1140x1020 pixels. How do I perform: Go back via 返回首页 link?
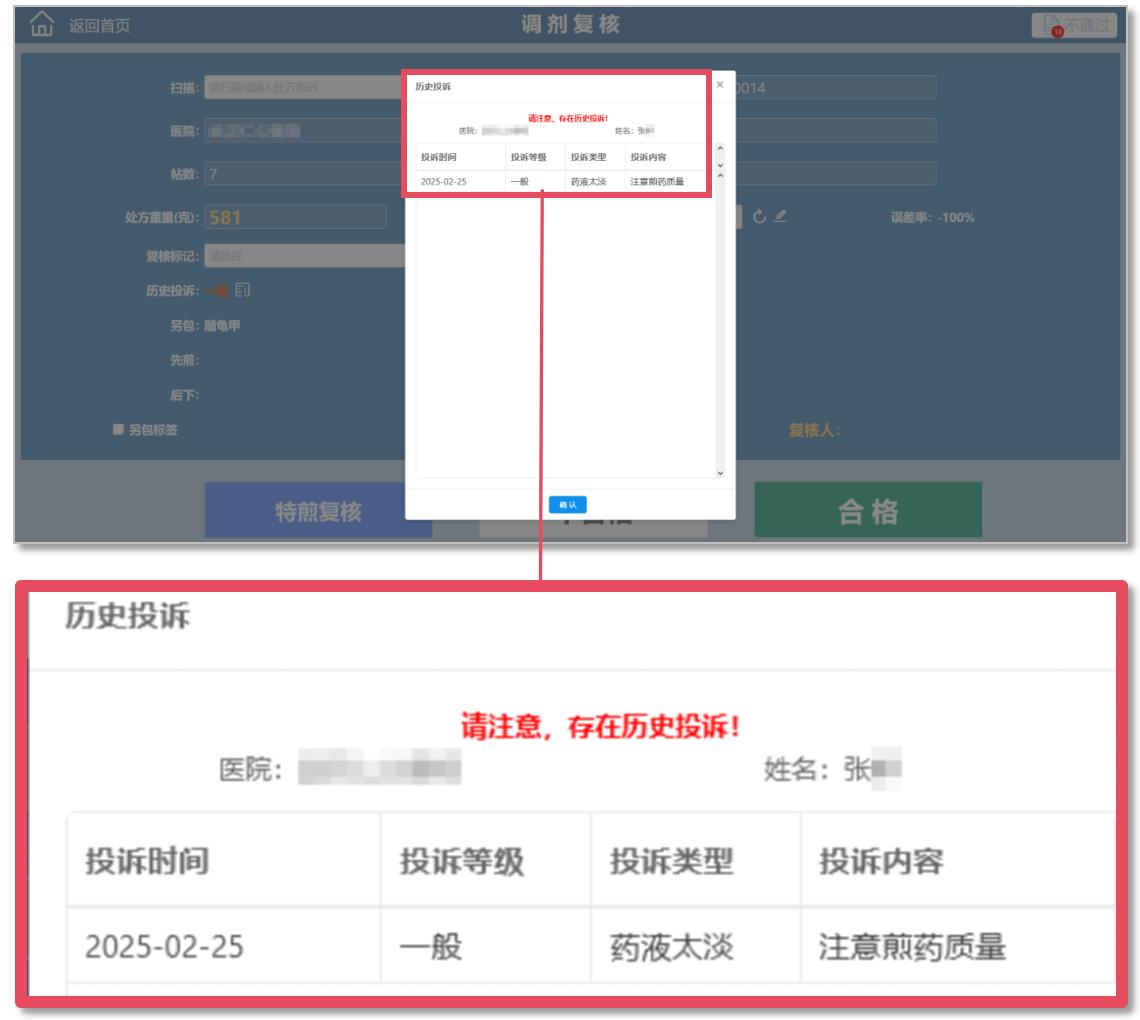pos(100,25)
